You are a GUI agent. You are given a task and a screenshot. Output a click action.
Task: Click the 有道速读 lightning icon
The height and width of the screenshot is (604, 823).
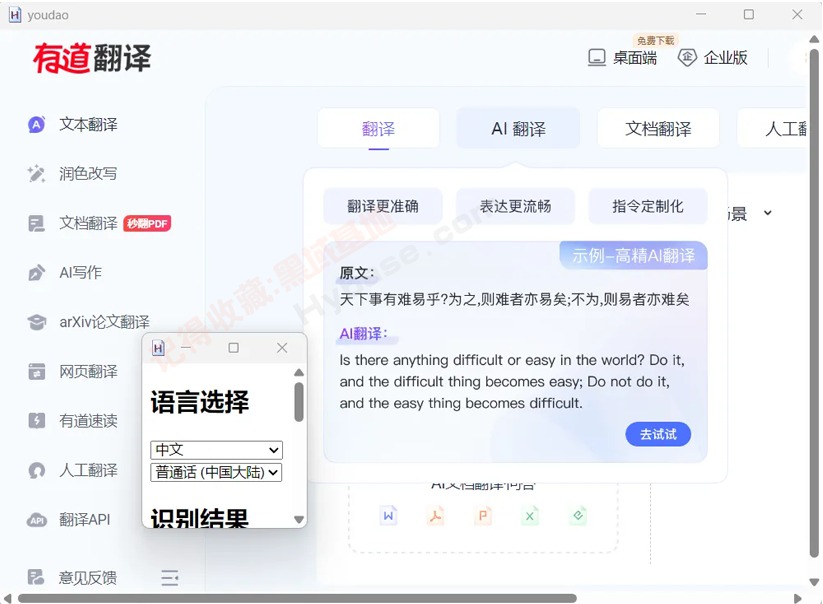coord(36,421)
